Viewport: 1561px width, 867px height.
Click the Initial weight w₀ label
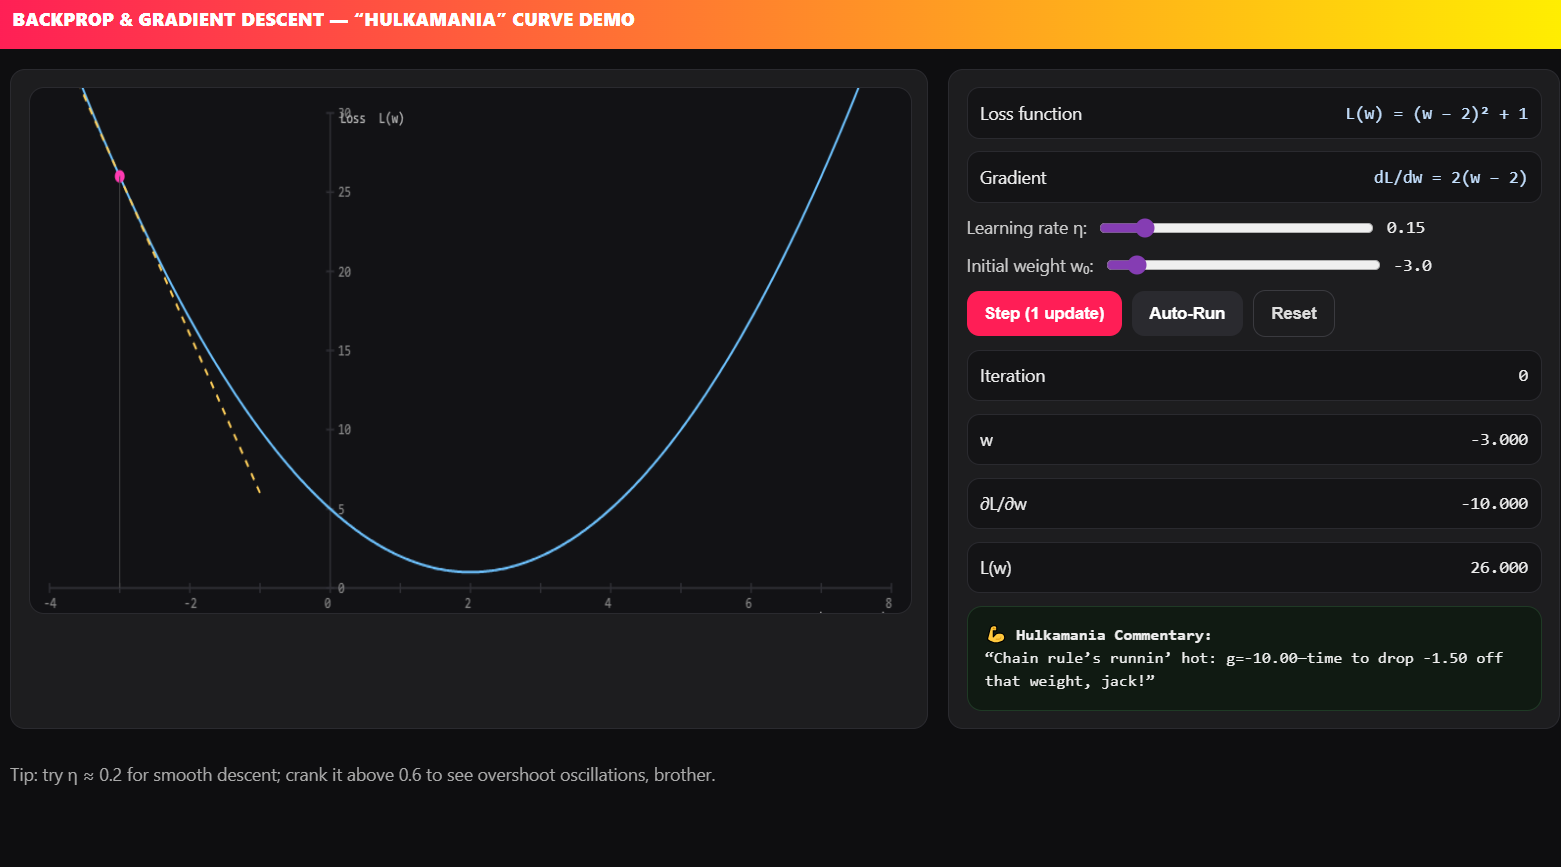(1030, 266)
